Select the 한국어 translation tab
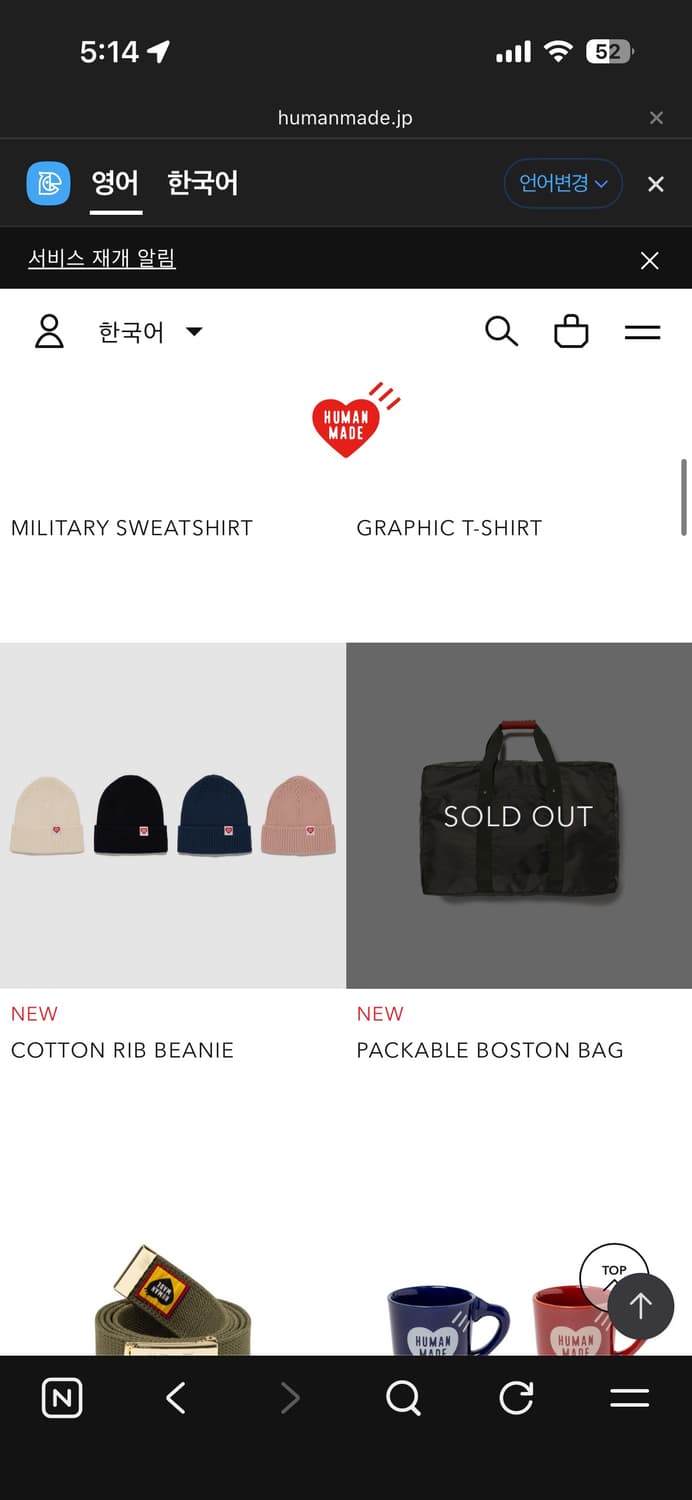The width and height of the screenshot is (692, 1500). pyautogui.click(x=202, y=184)
